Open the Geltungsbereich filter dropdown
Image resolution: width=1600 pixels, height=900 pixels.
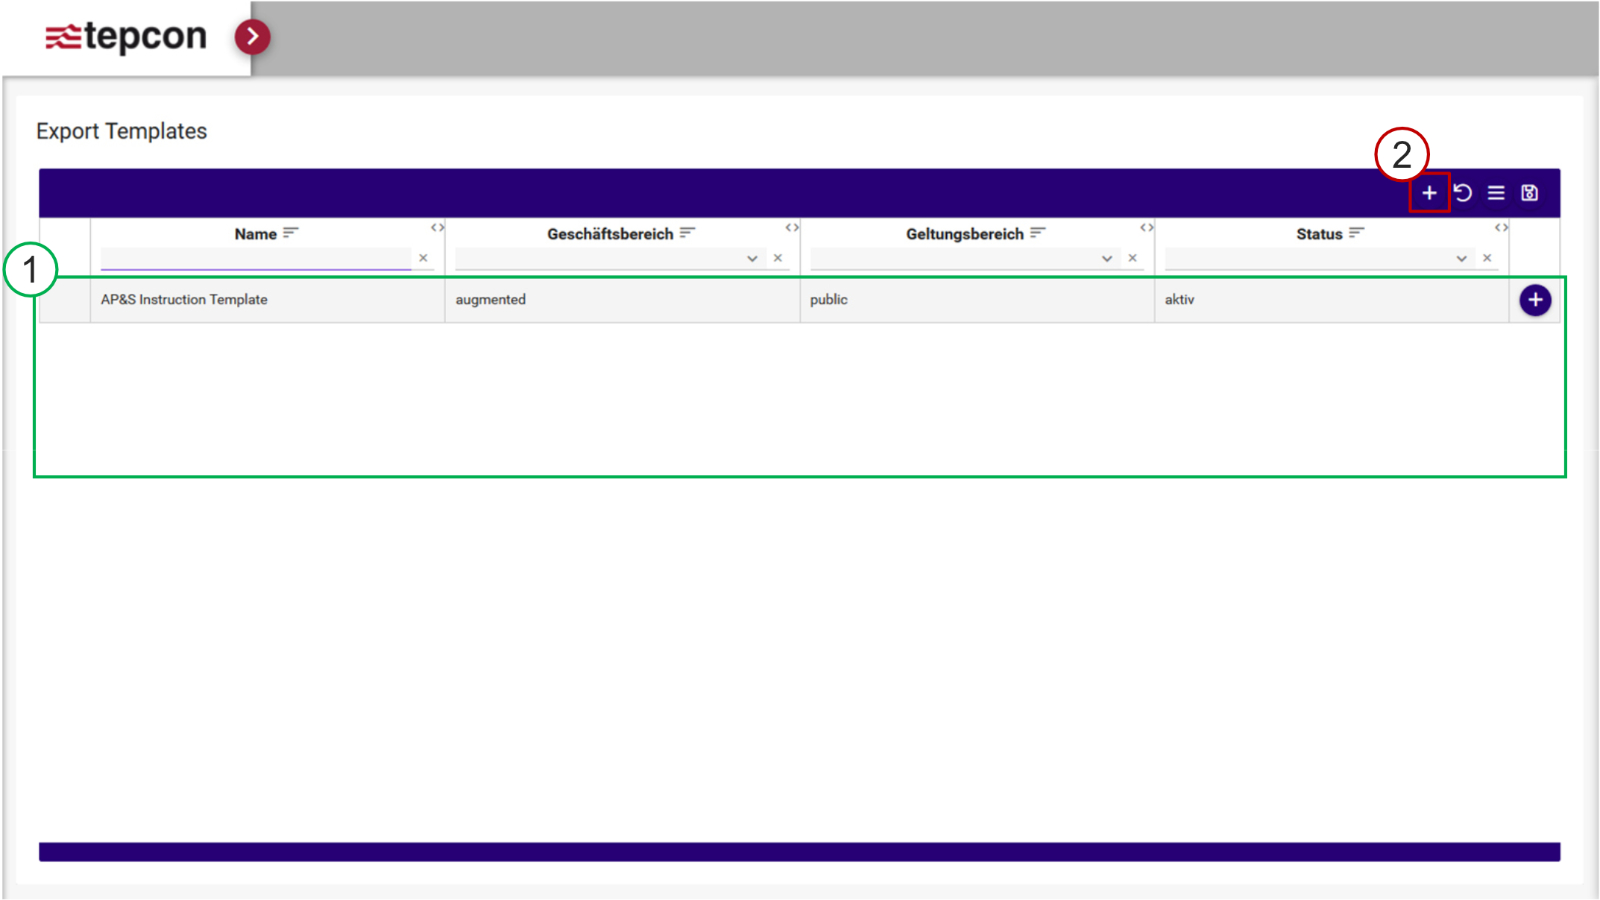pyautogui.click(x=1107, y=259)
